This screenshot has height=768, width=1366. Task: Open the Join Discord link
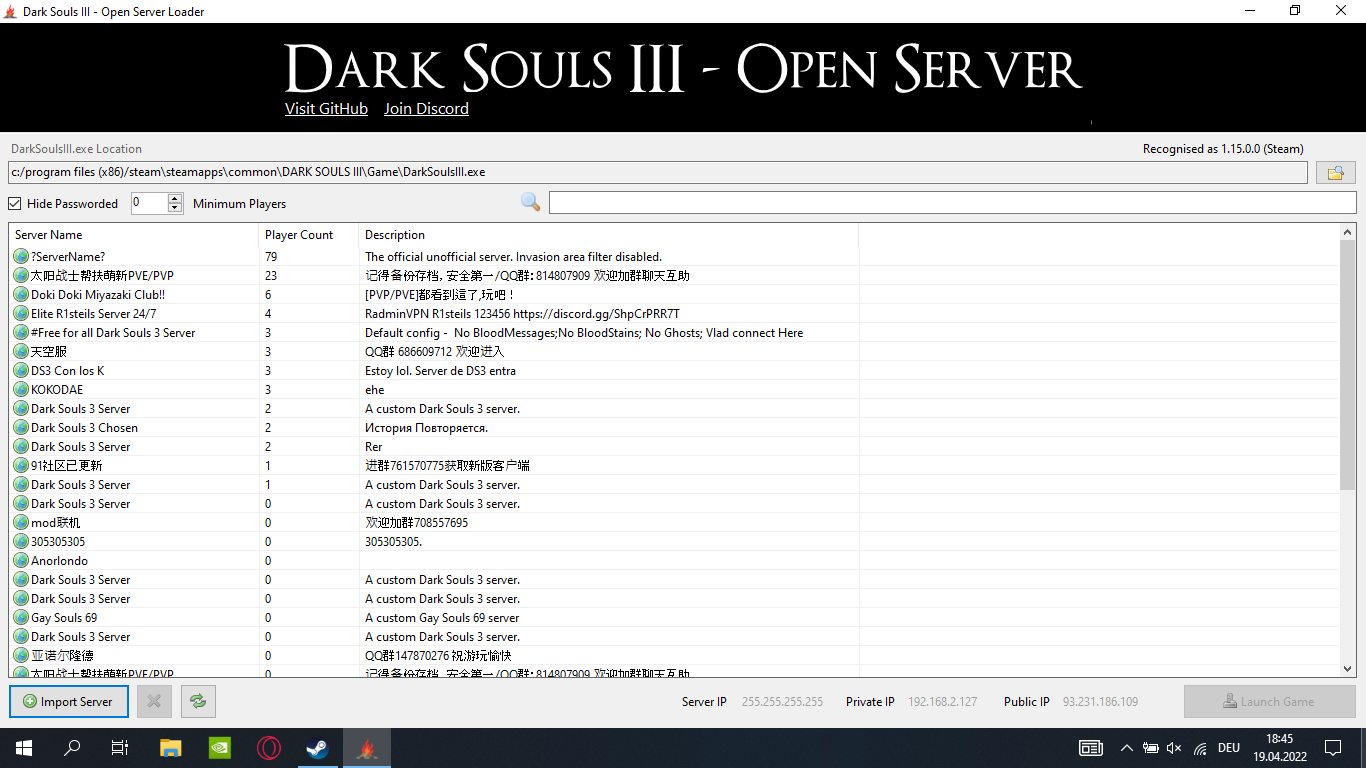point(426,109)
